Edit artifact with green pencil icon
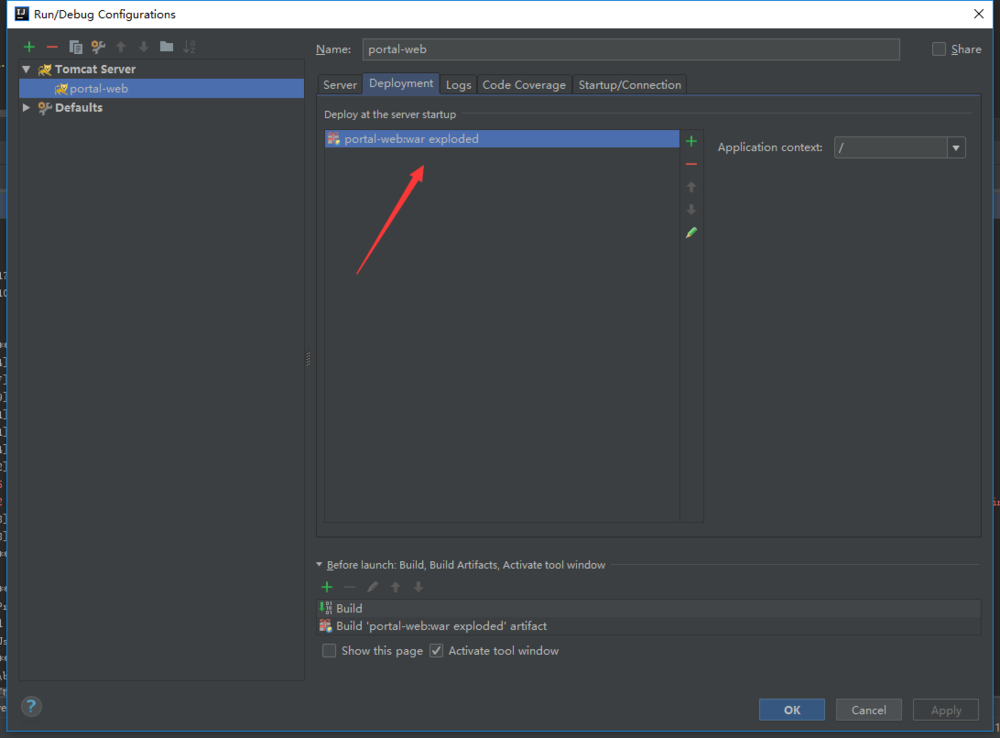Screen dimensions: 1000x738 click(x=691, y=233)
